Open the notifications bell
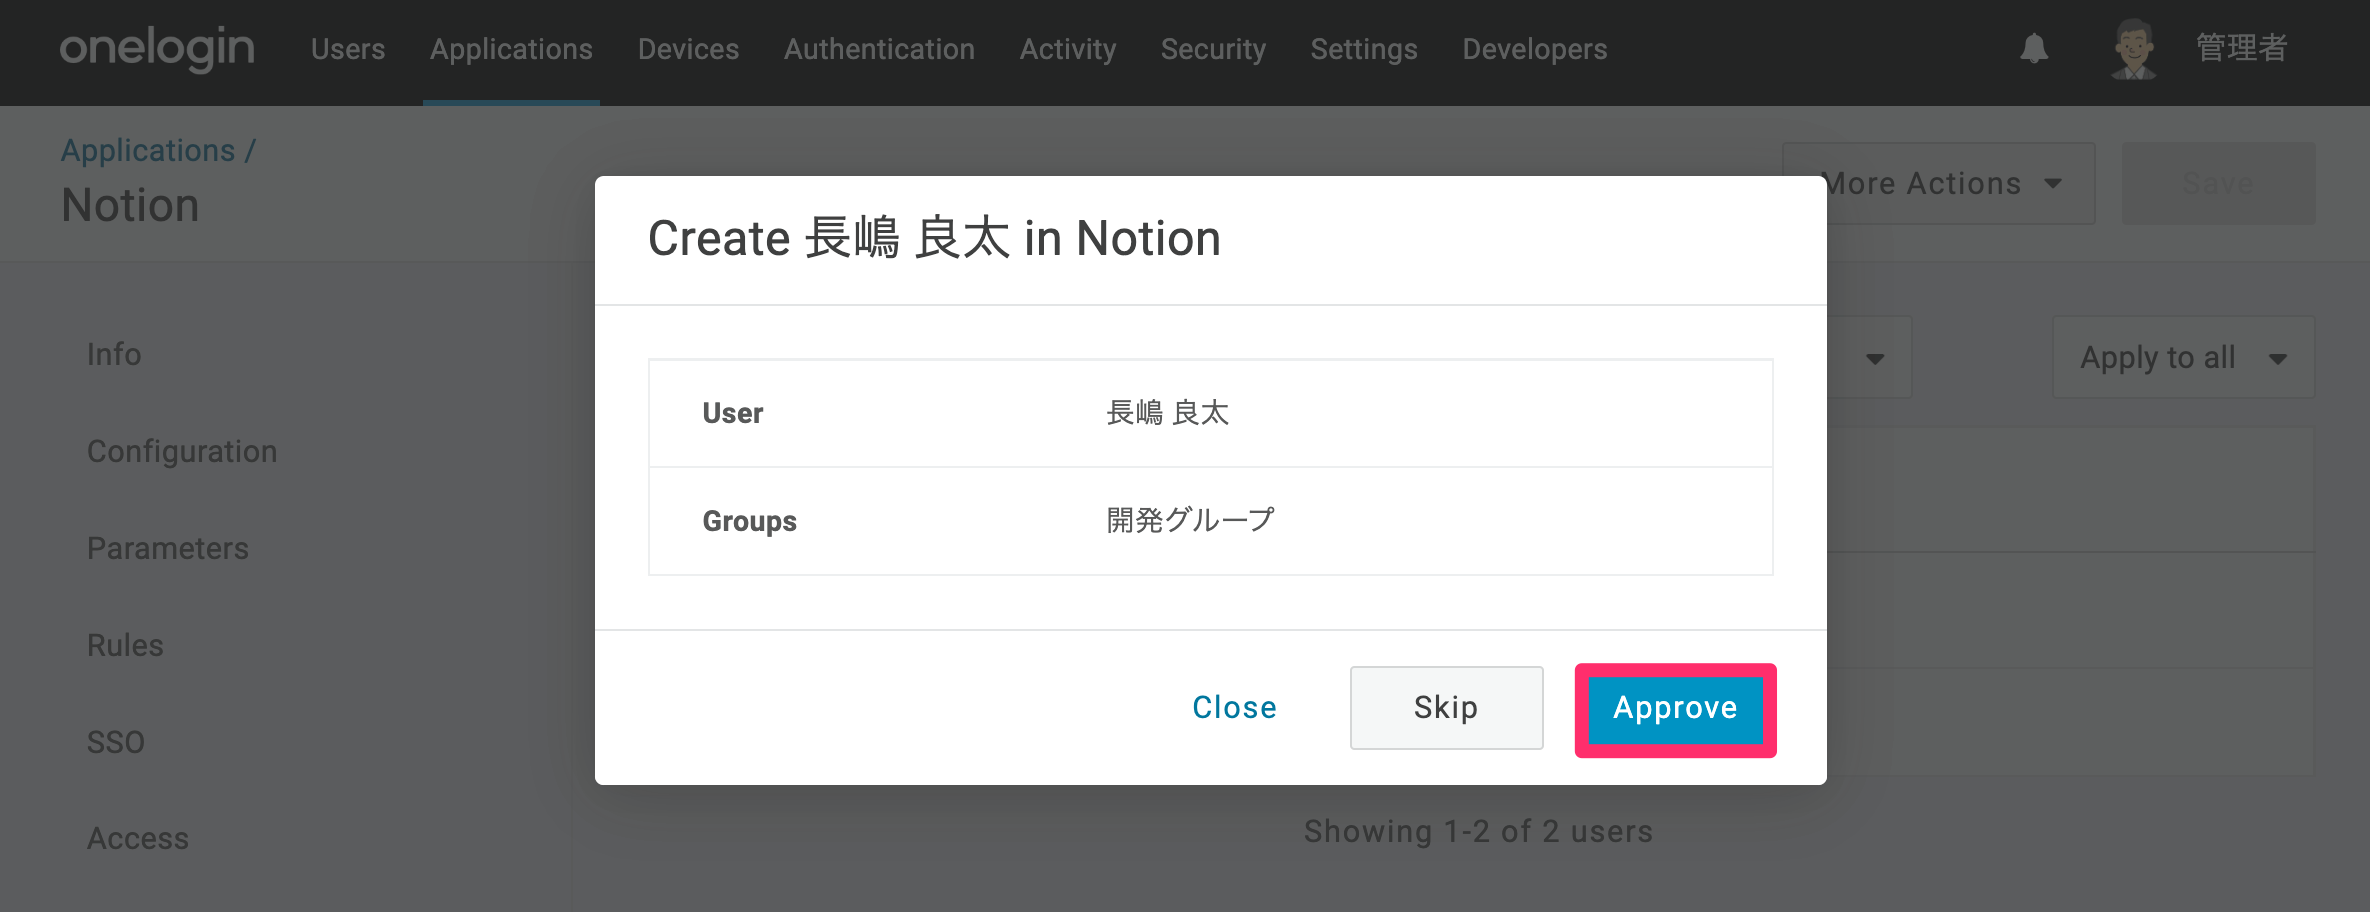This screenshot has height=912, width=2370. pos(2034,48)
